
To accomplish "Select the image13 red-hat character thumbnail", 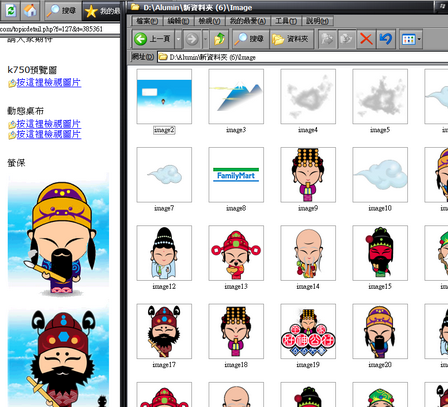I will [236, 253].
